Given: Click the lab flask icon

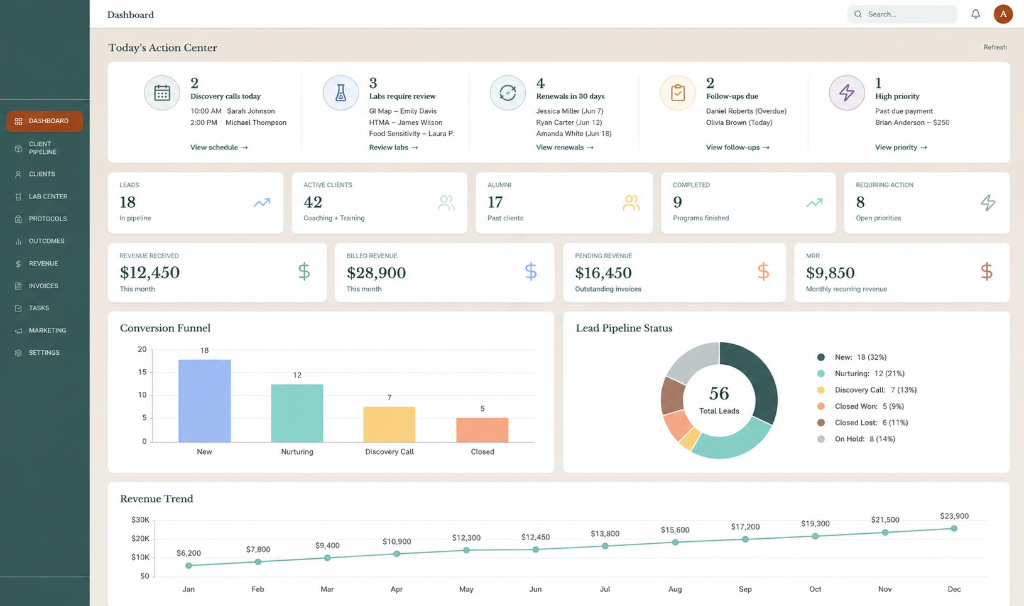Looking at the screenshot, I should 340,93.
